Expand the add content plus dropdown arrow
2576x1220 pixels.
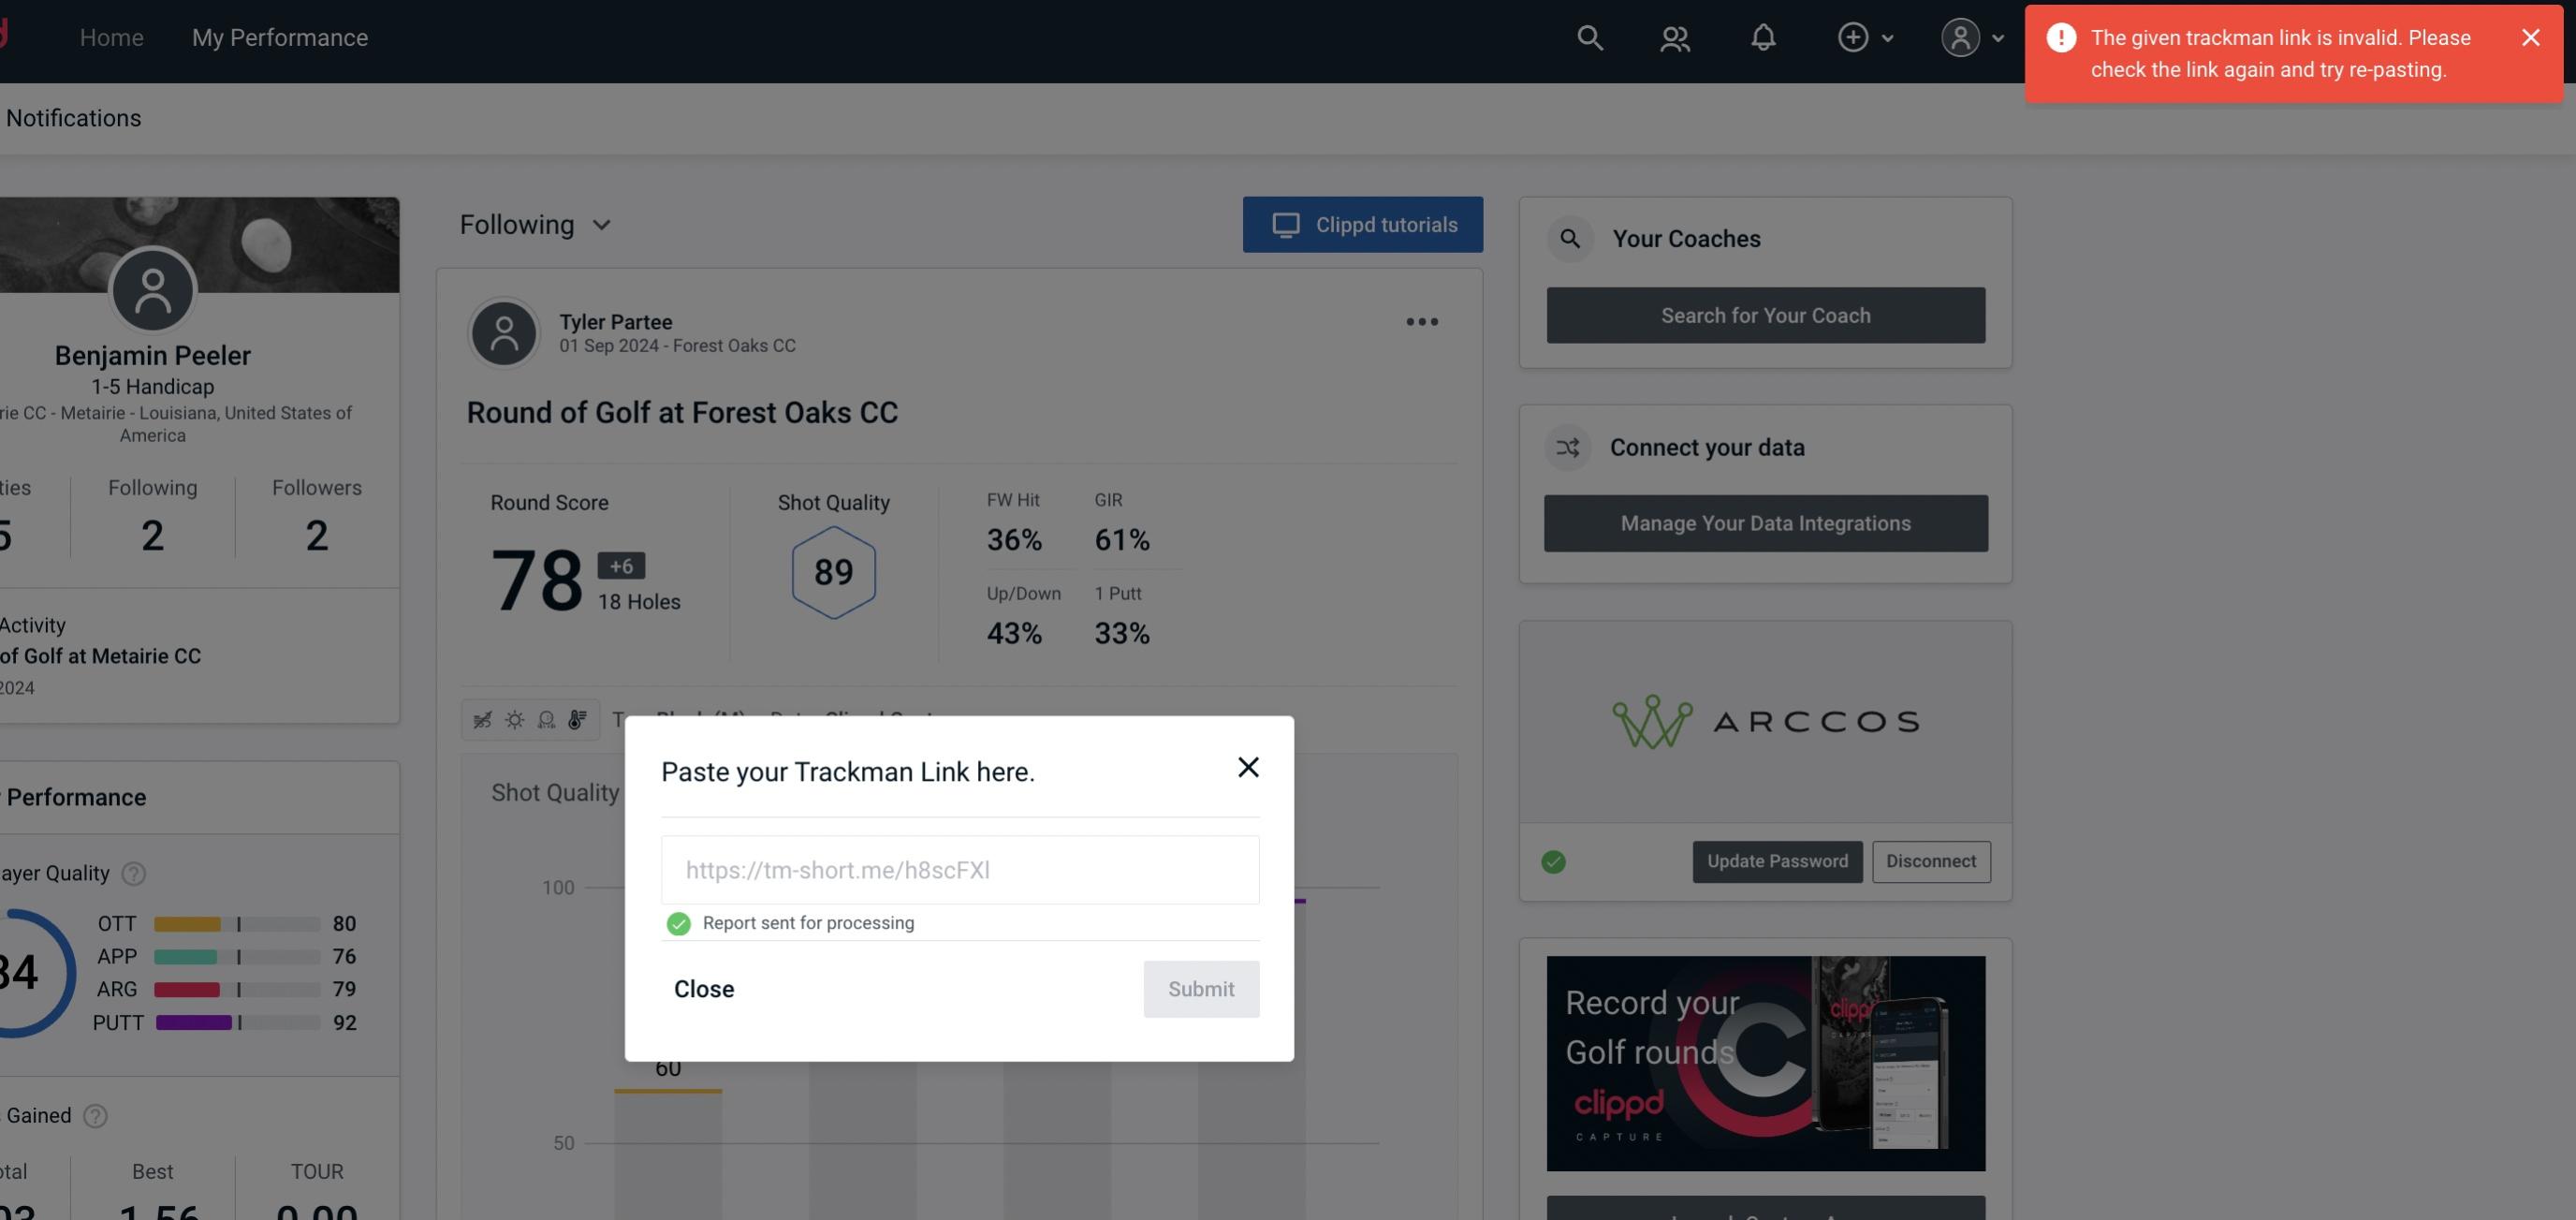[1889, 37]
